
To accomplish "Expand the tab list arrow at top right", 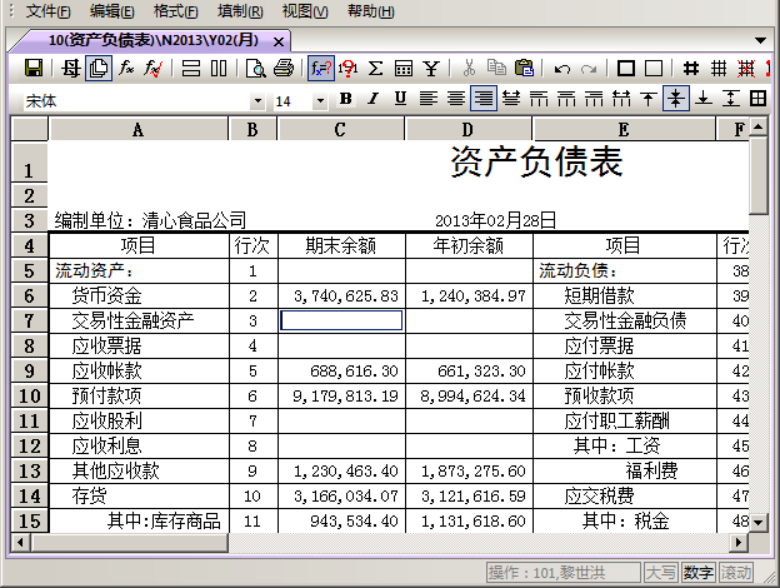I will 761,40.
